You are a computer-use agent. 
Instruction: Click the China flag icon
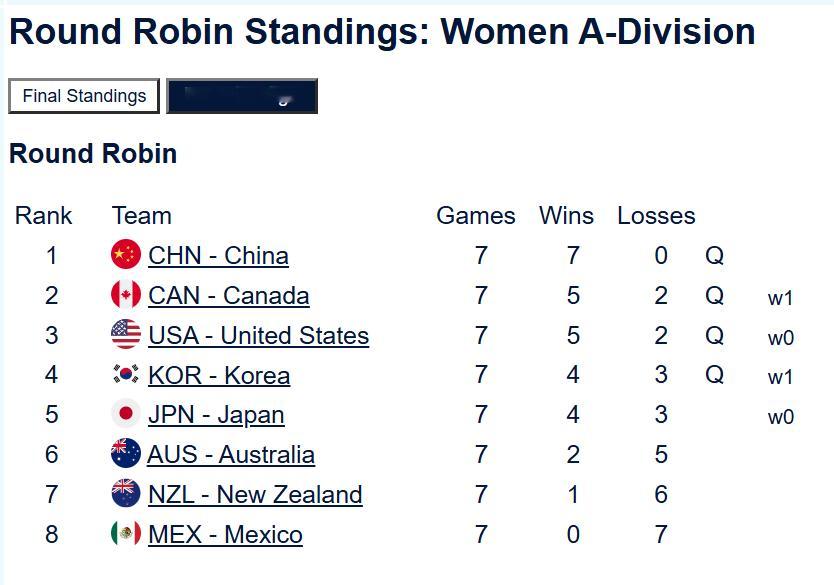[126, 255]
